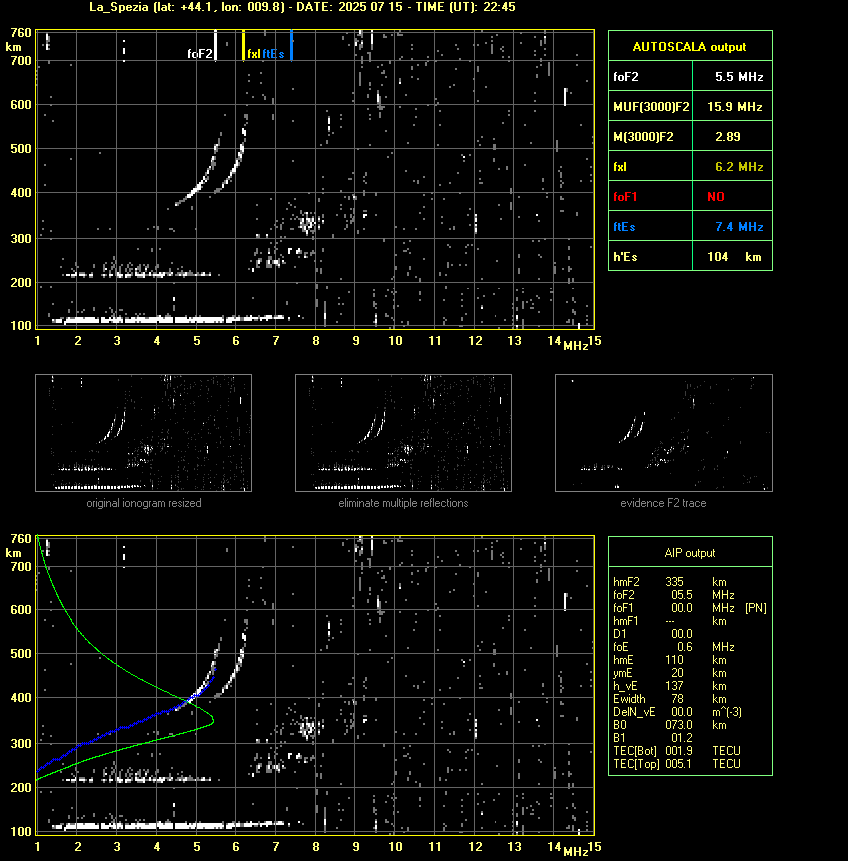Viewport: 848px width, 861px height.
Task: Select the AUTOSCALA output header
Action: (689, 47)
